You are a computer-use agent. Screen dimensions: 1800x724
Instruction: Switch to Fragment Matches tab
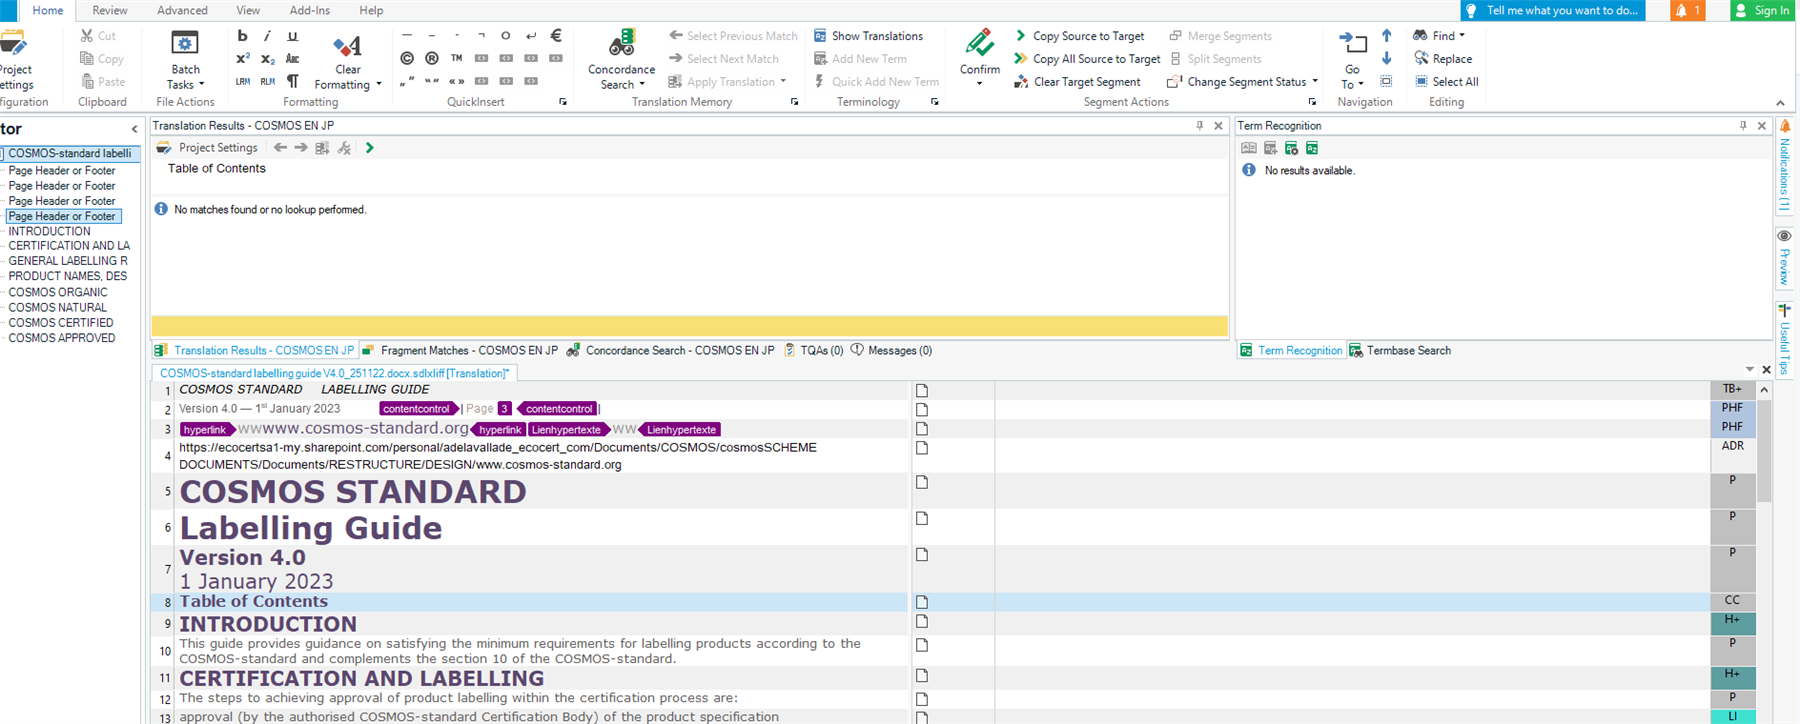[x=460, y=351]
